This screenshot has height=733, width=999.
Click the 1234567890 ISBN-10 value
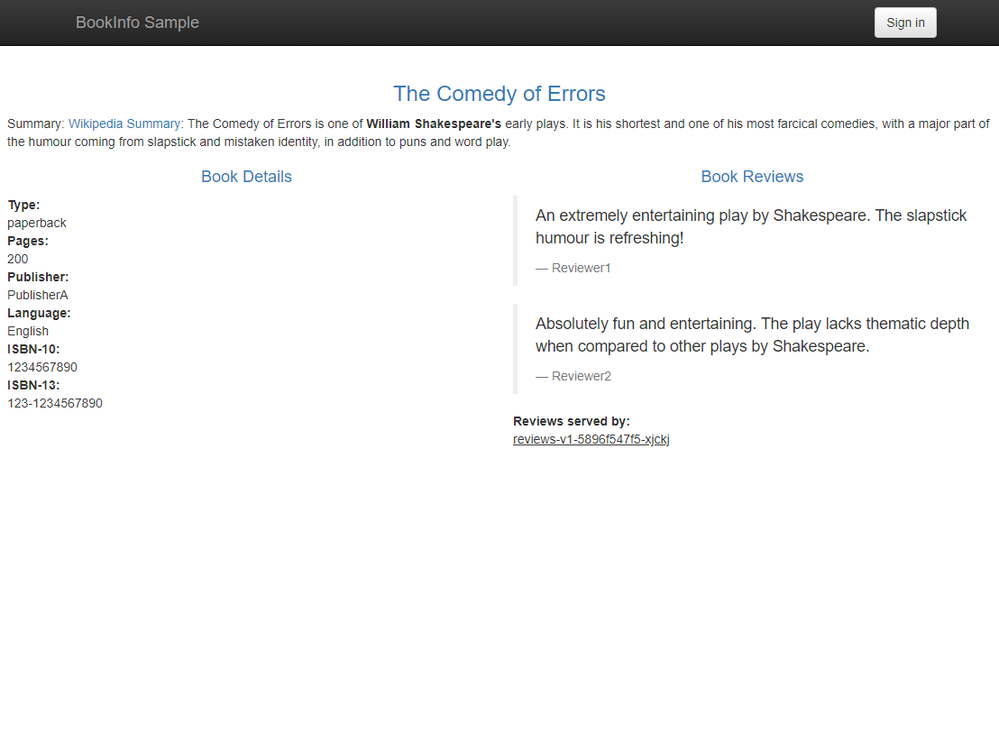pos(42,367)
